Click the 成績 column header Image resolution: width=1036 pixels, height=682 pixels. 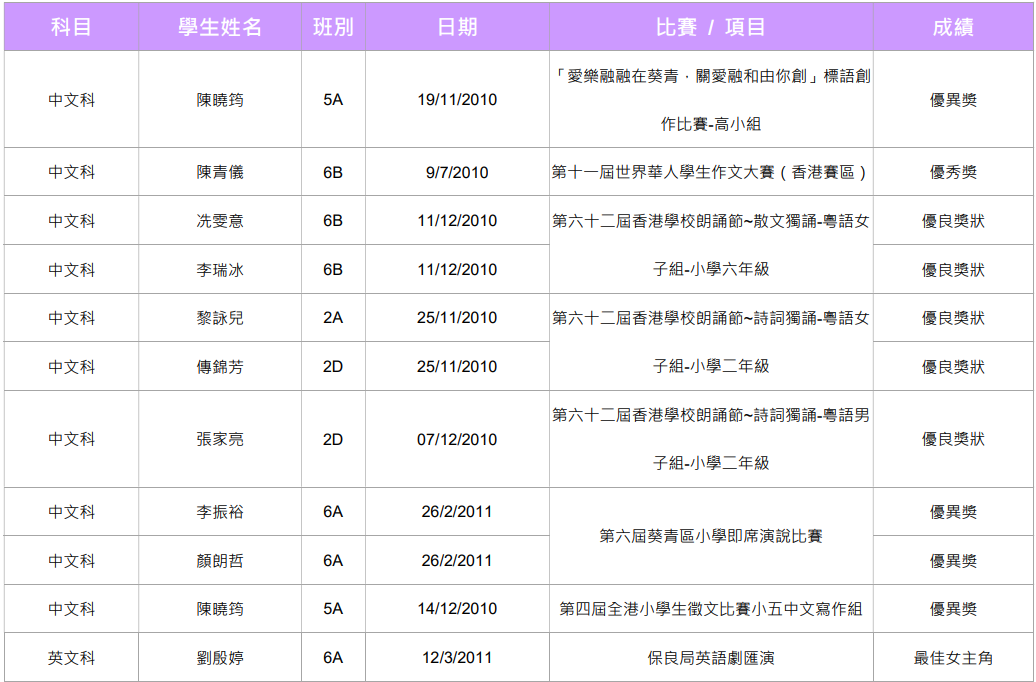point(953,27)
